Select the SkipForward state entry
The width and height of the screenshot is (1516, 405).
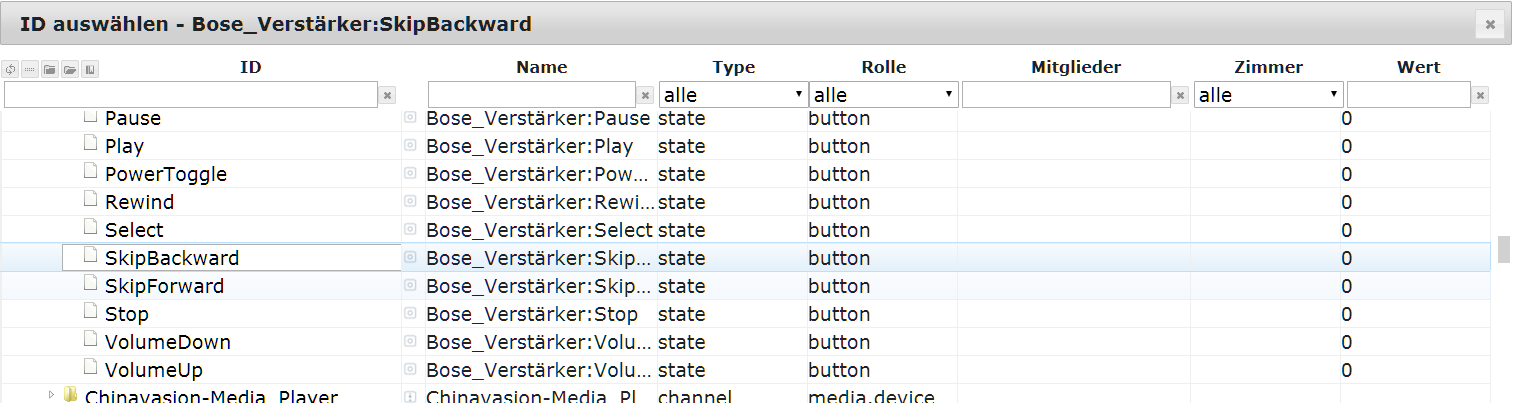pyautogui.click(x=164, y=286)
